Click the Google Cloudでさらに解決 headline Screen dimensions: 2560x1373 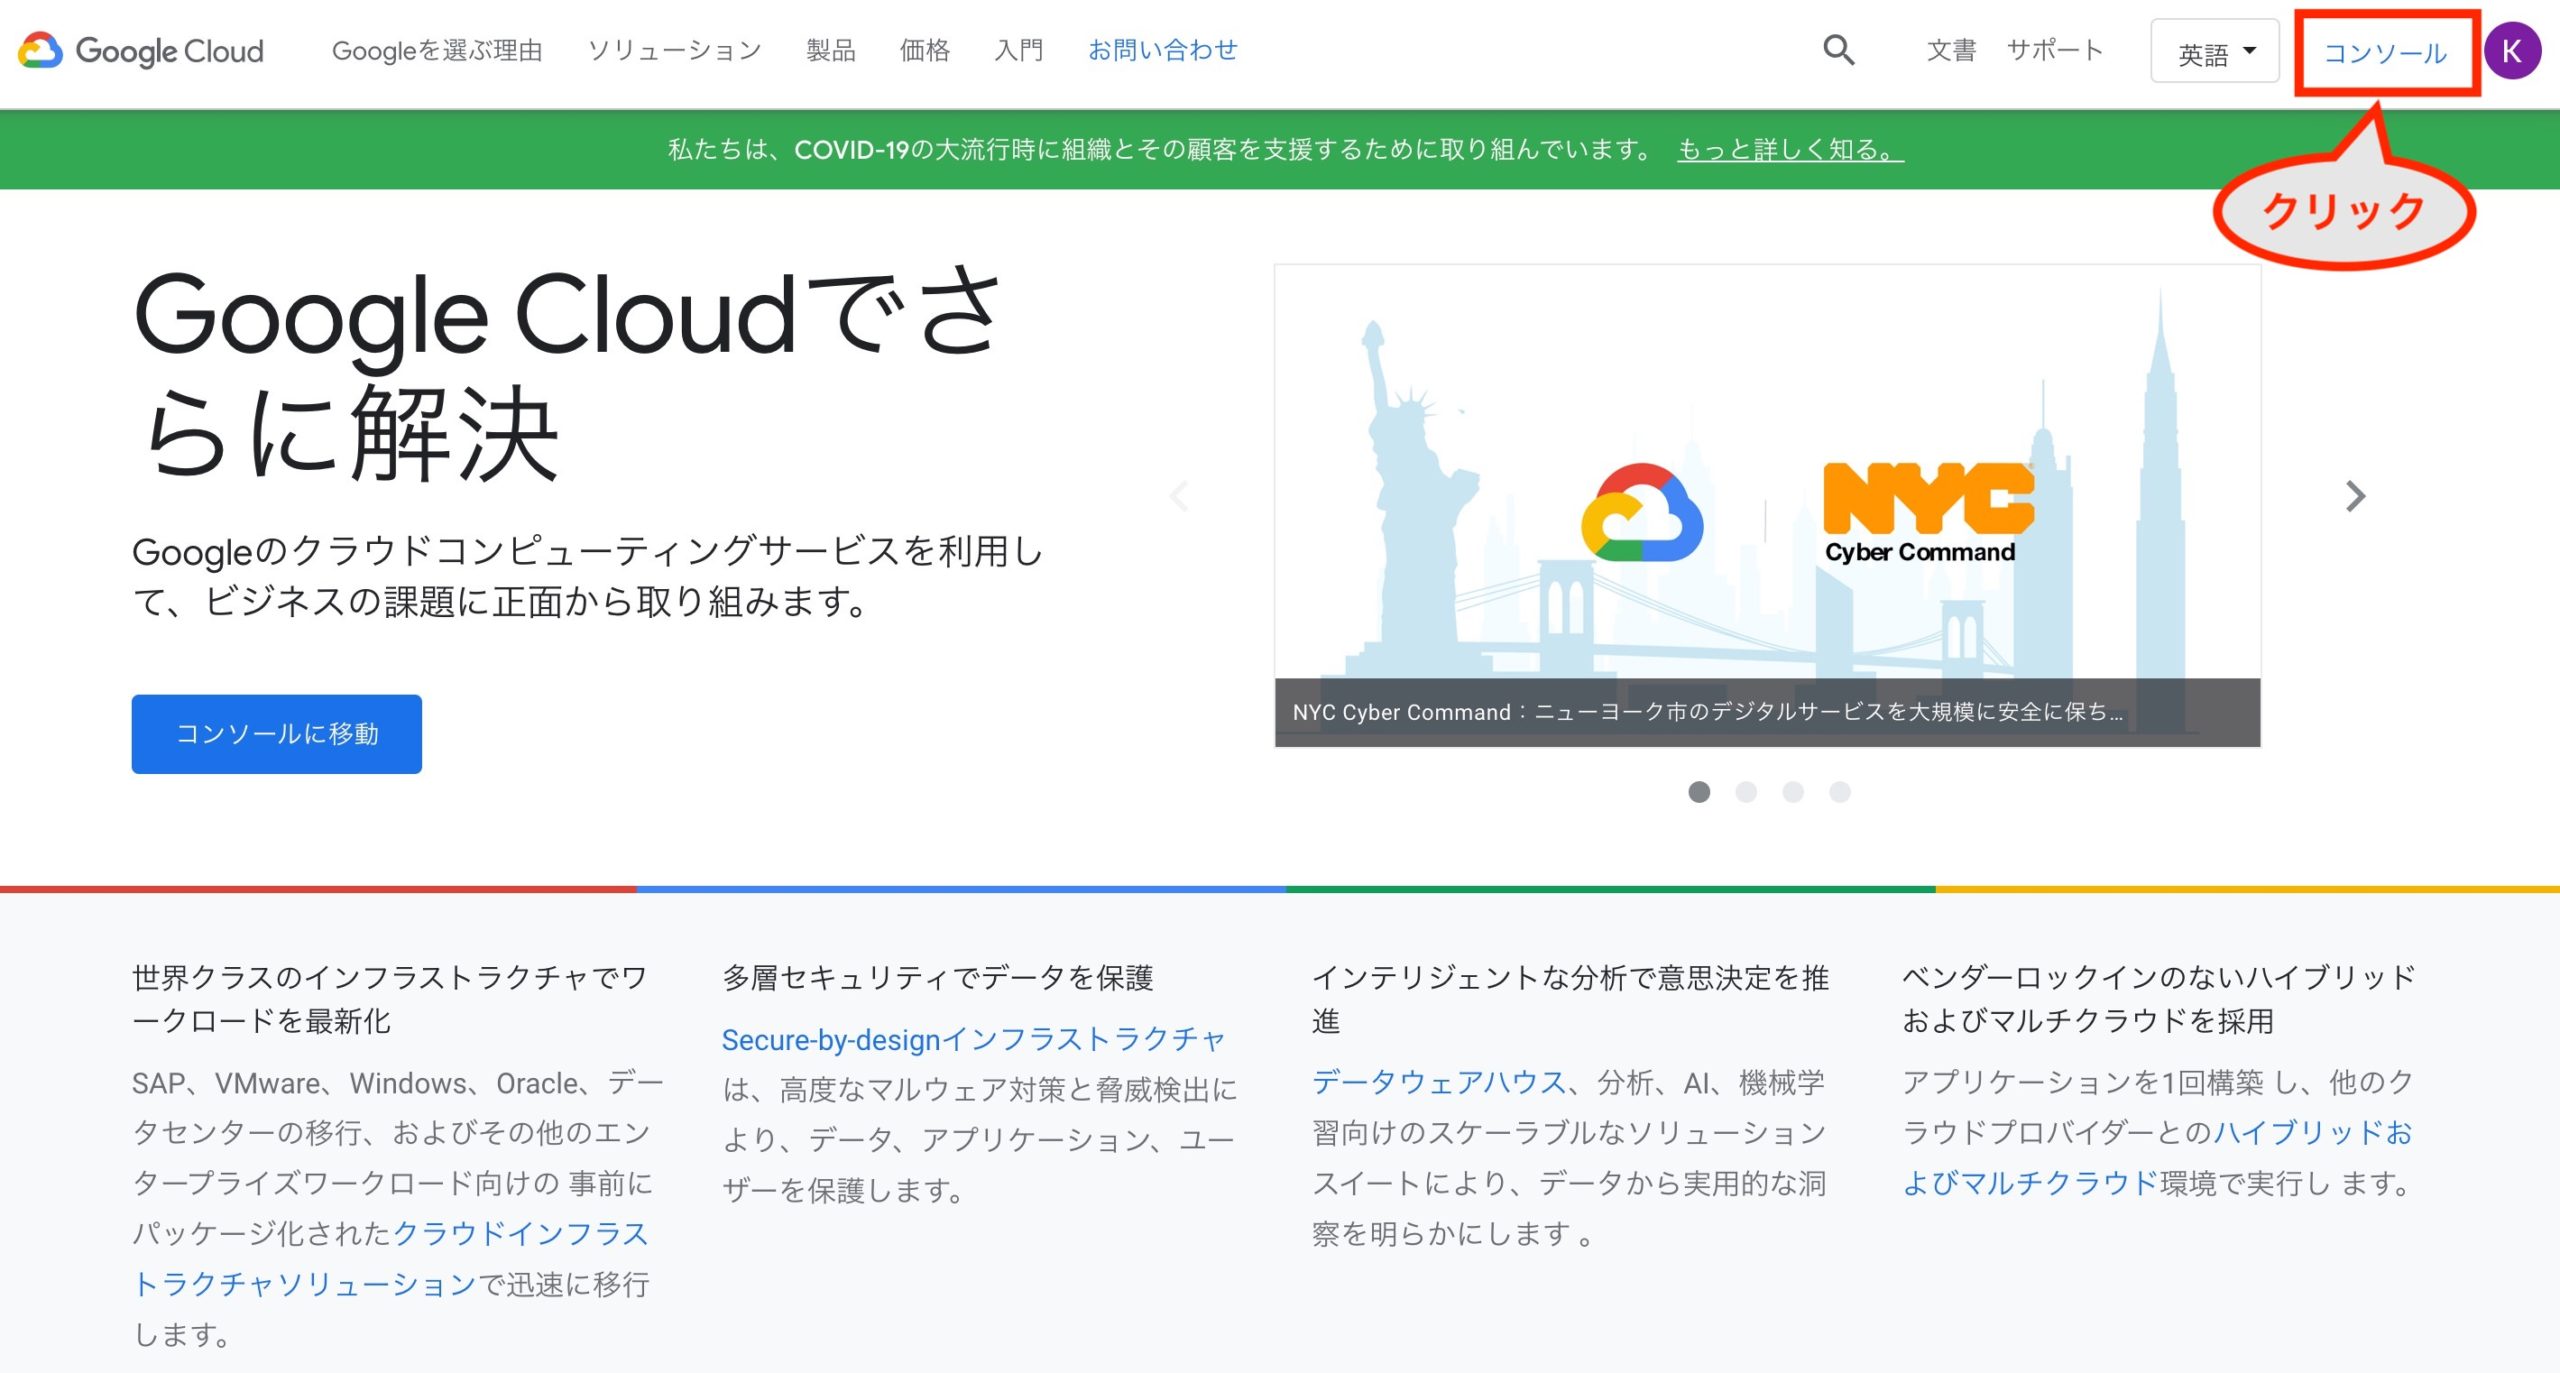[567, 375]
